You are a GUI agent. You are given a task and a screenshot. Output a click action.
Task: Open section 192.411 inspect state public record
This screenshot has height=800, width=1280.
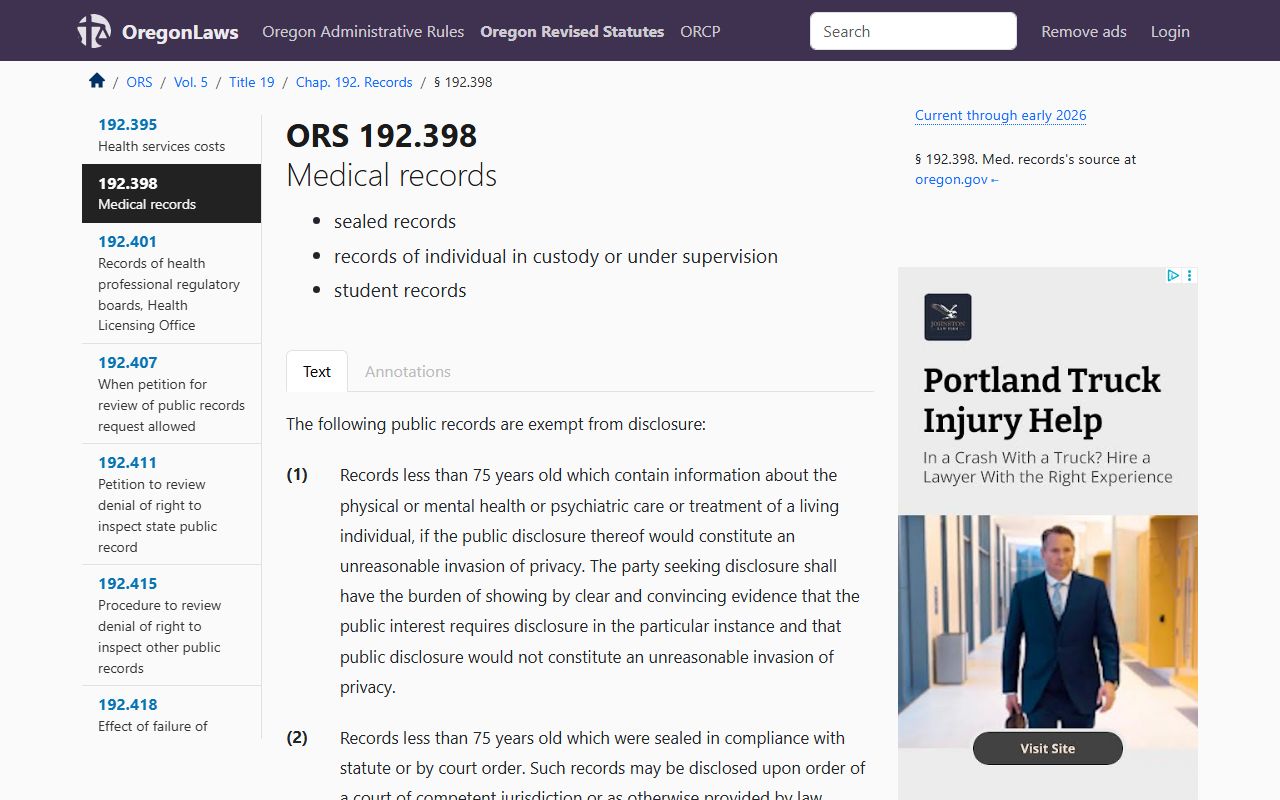171,504
